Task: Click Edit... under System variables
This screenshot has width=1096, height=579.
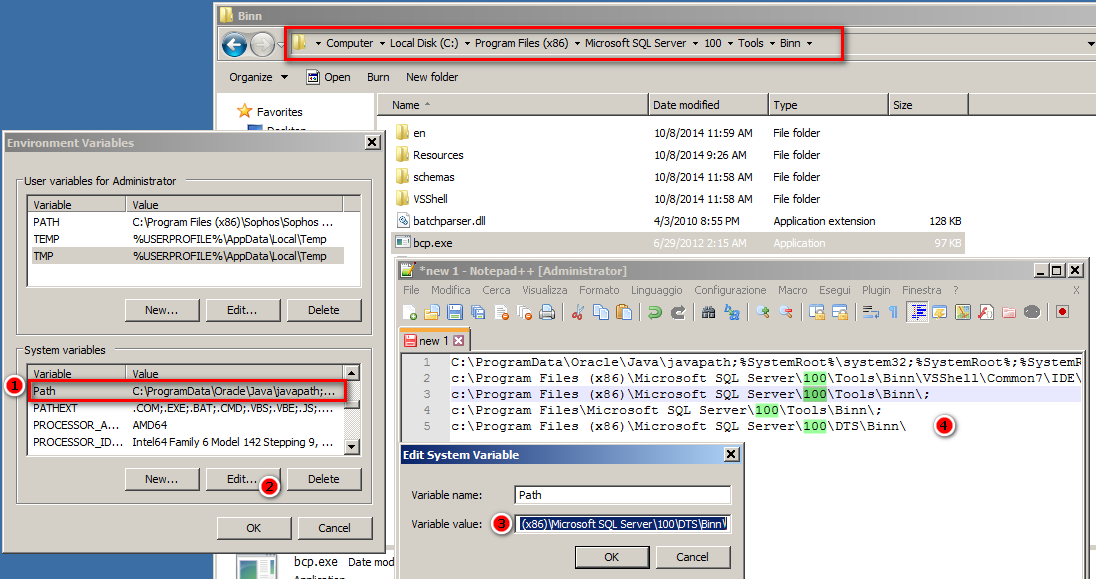Action: coord(242,479)
